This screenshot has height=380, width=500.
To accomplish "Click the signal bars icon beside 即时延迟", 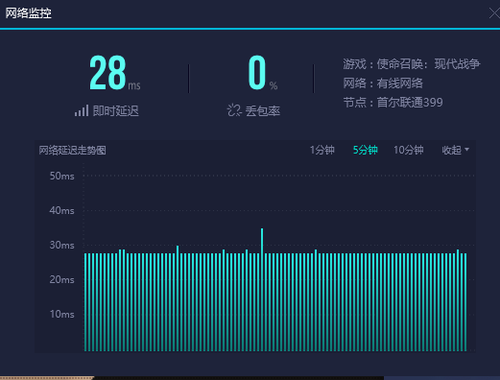I will click(82, 111).
